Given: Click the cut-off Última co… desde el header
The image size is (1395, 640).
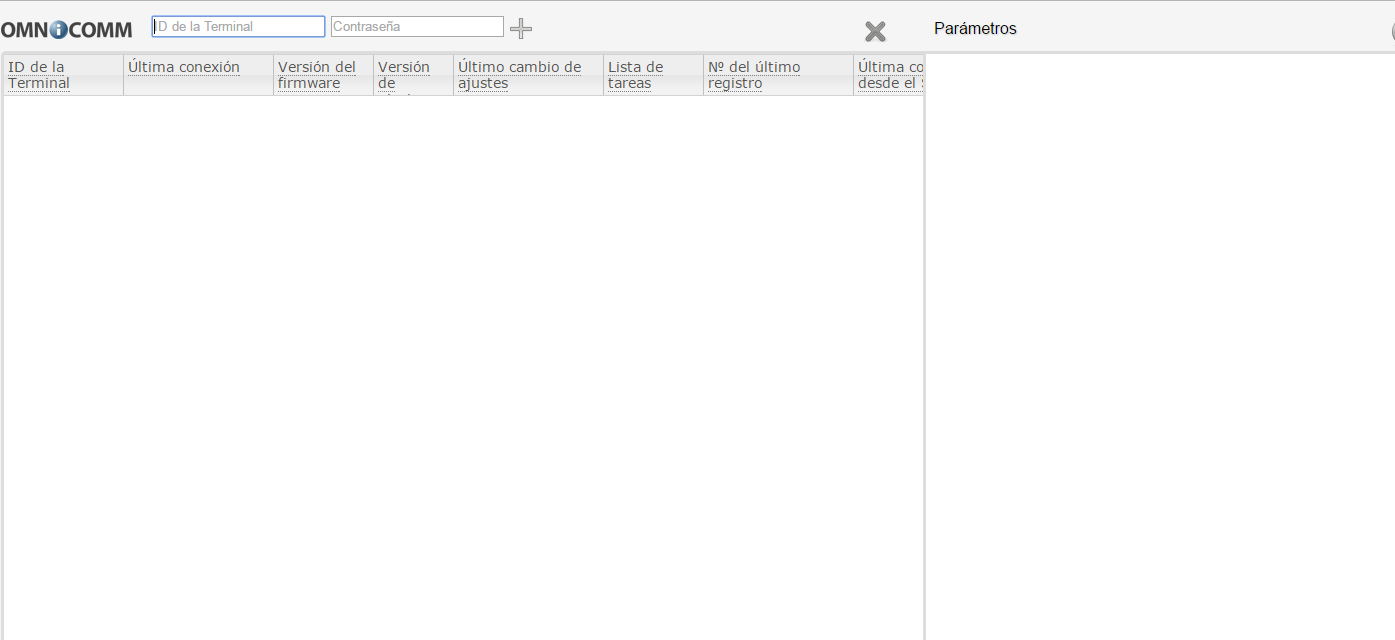Looking at the screenshot, I should [x=889, y=75].
